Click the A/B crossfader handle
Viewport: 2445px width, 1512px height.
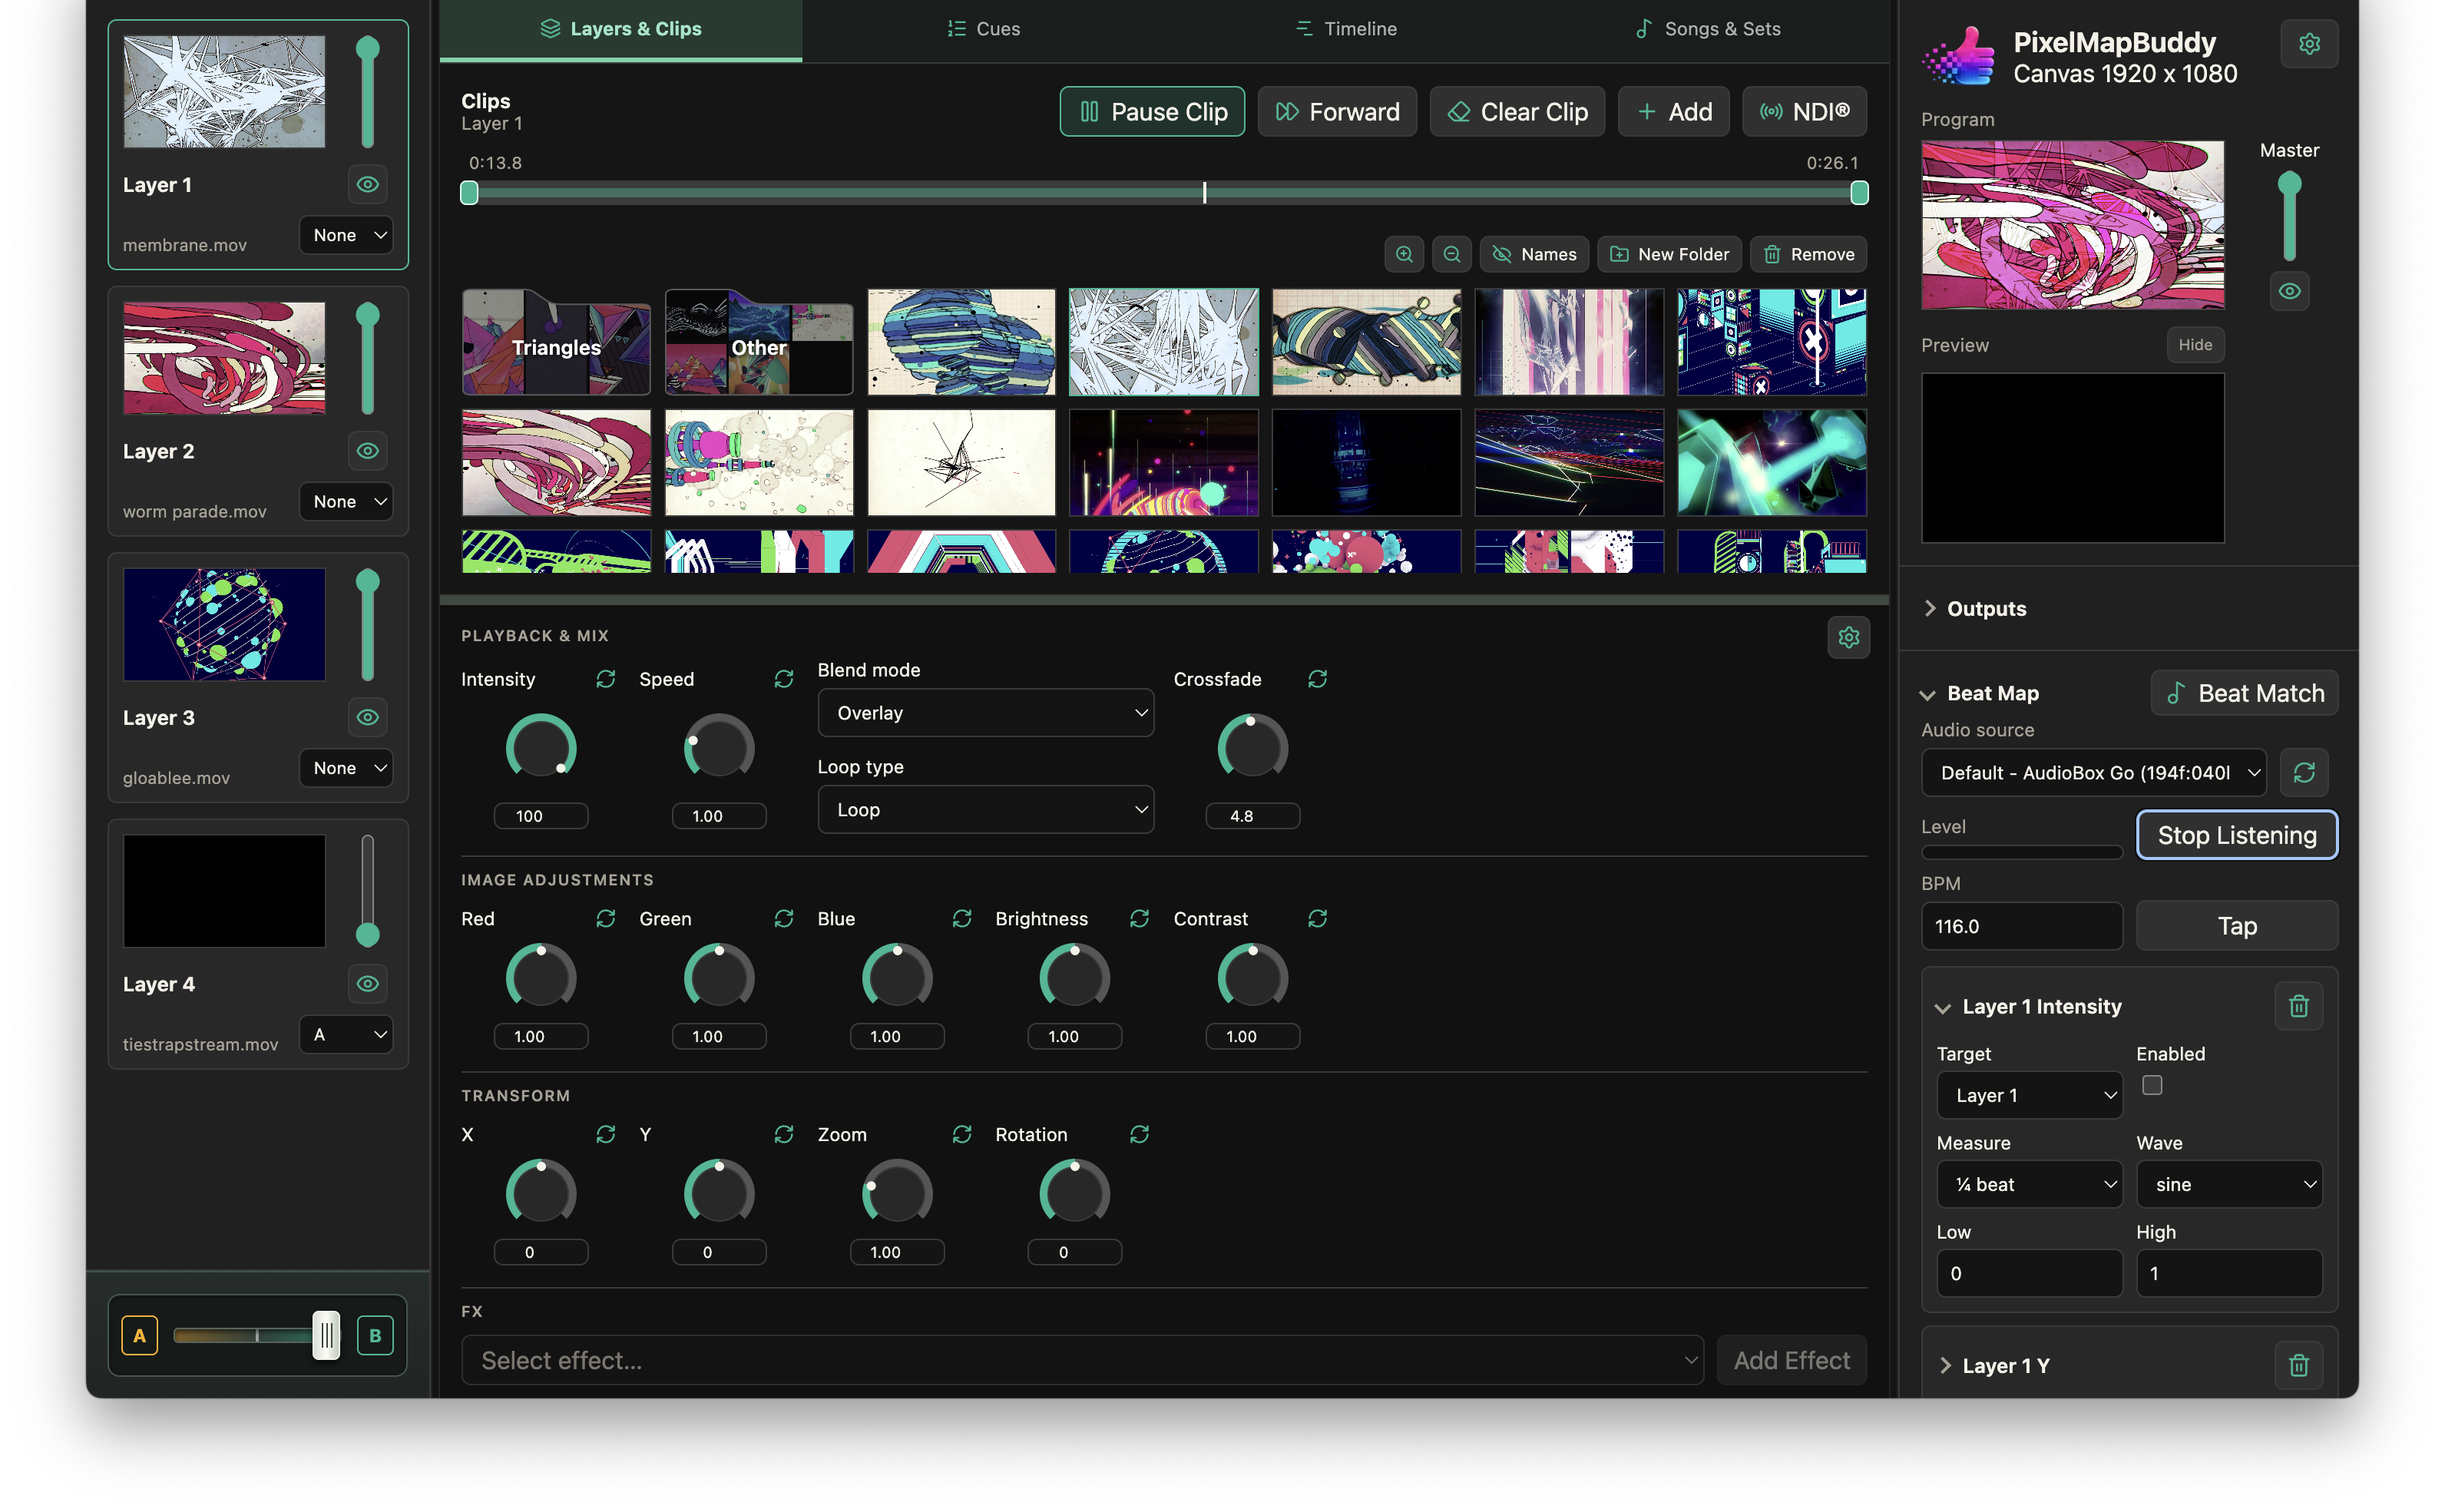[326, 1335]
